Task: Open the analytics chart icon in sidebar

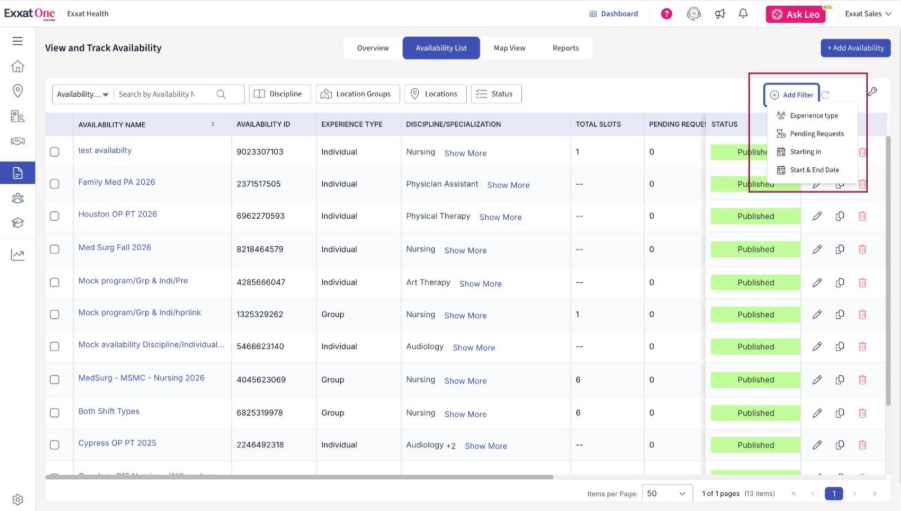Action: coord(17,255)
